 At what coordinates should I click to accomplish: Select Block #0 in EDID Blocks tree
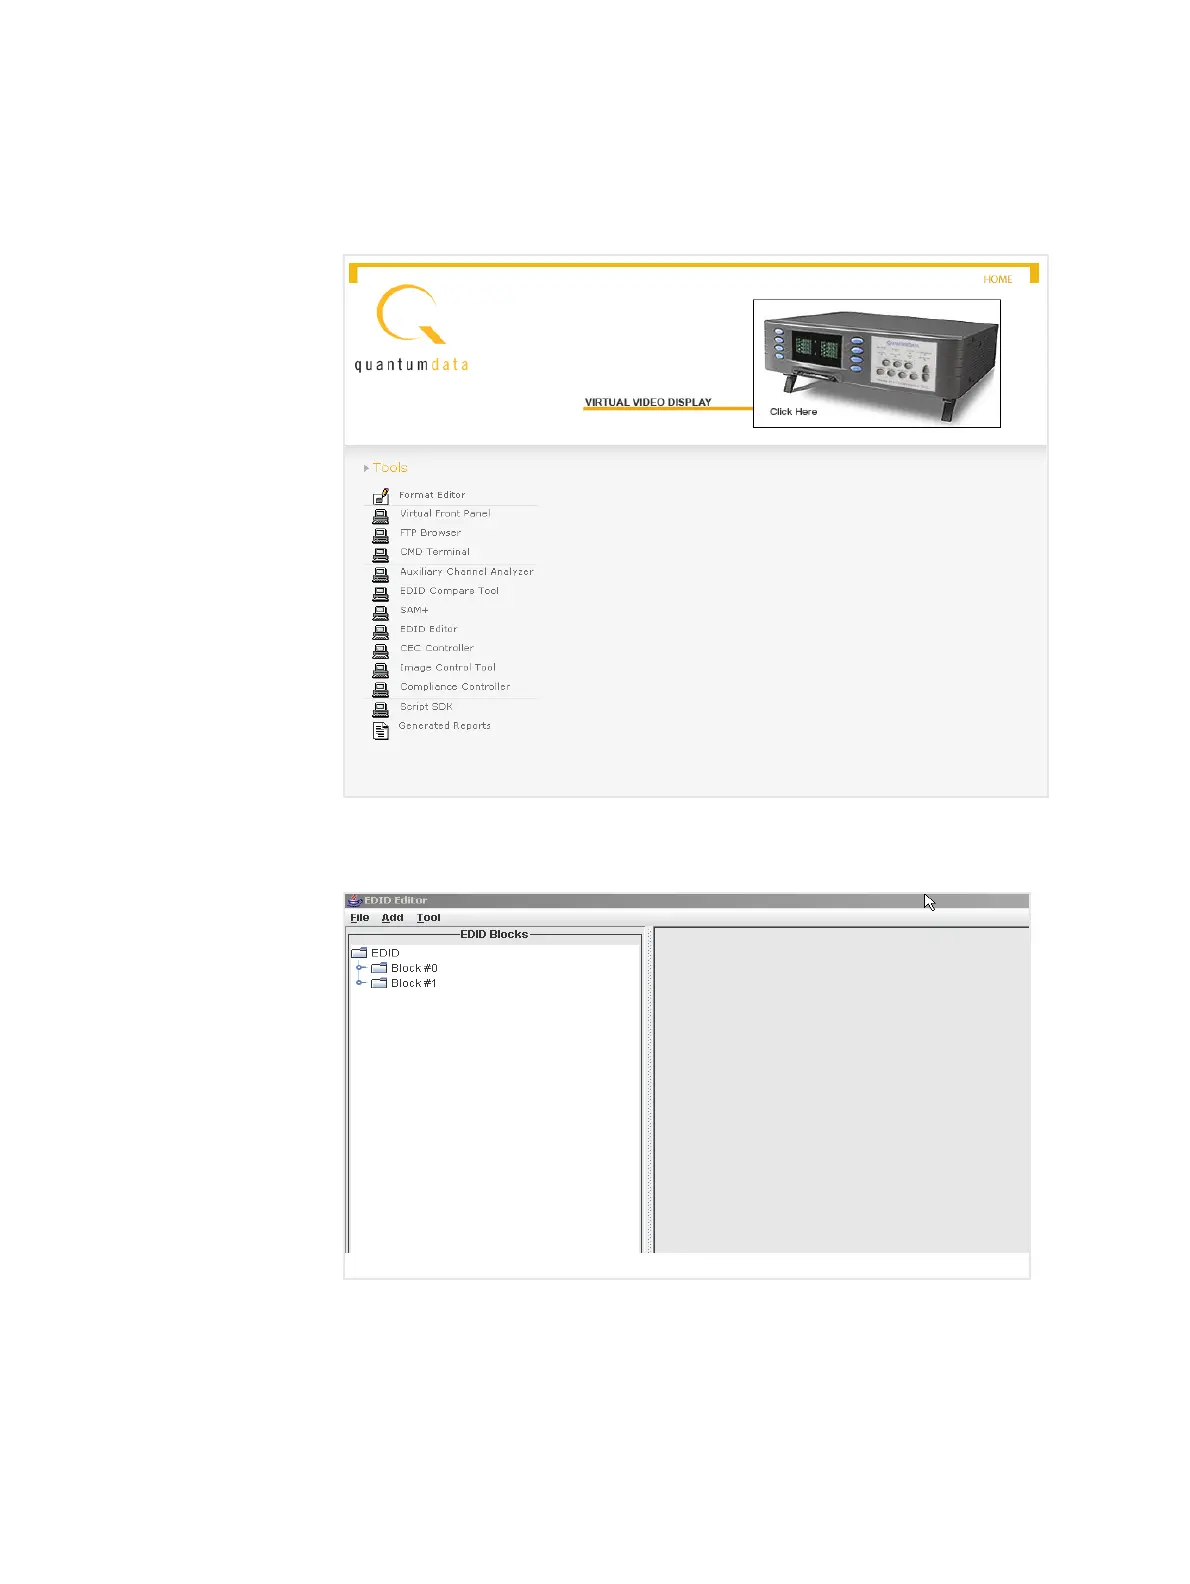click(414, 968)
